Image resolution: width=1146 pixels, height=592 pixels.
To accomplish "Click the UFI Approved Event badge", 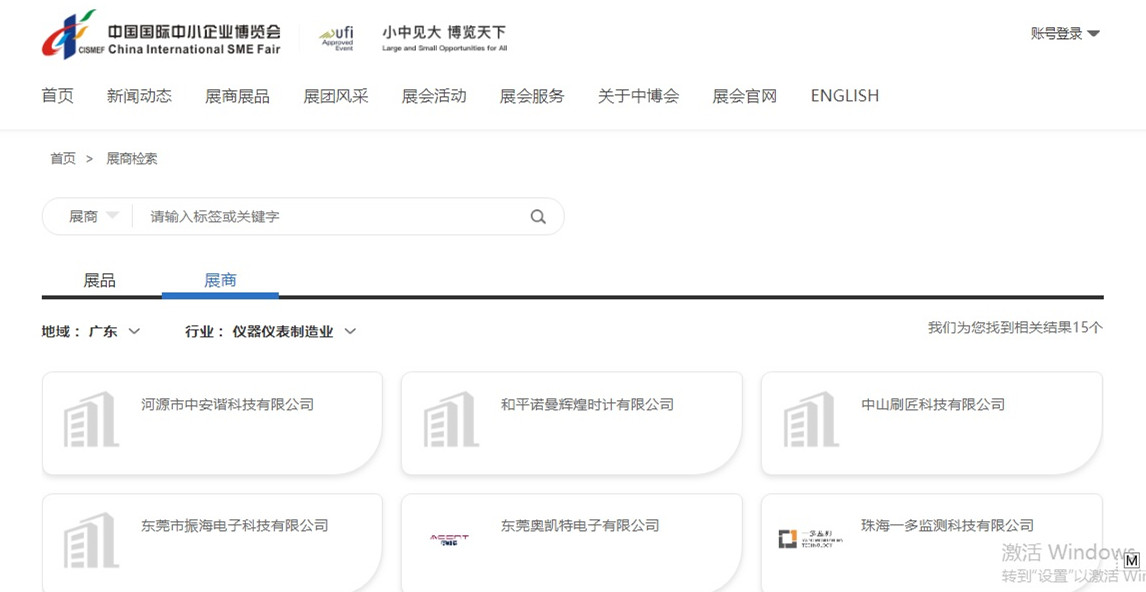I will click(337, 38).
